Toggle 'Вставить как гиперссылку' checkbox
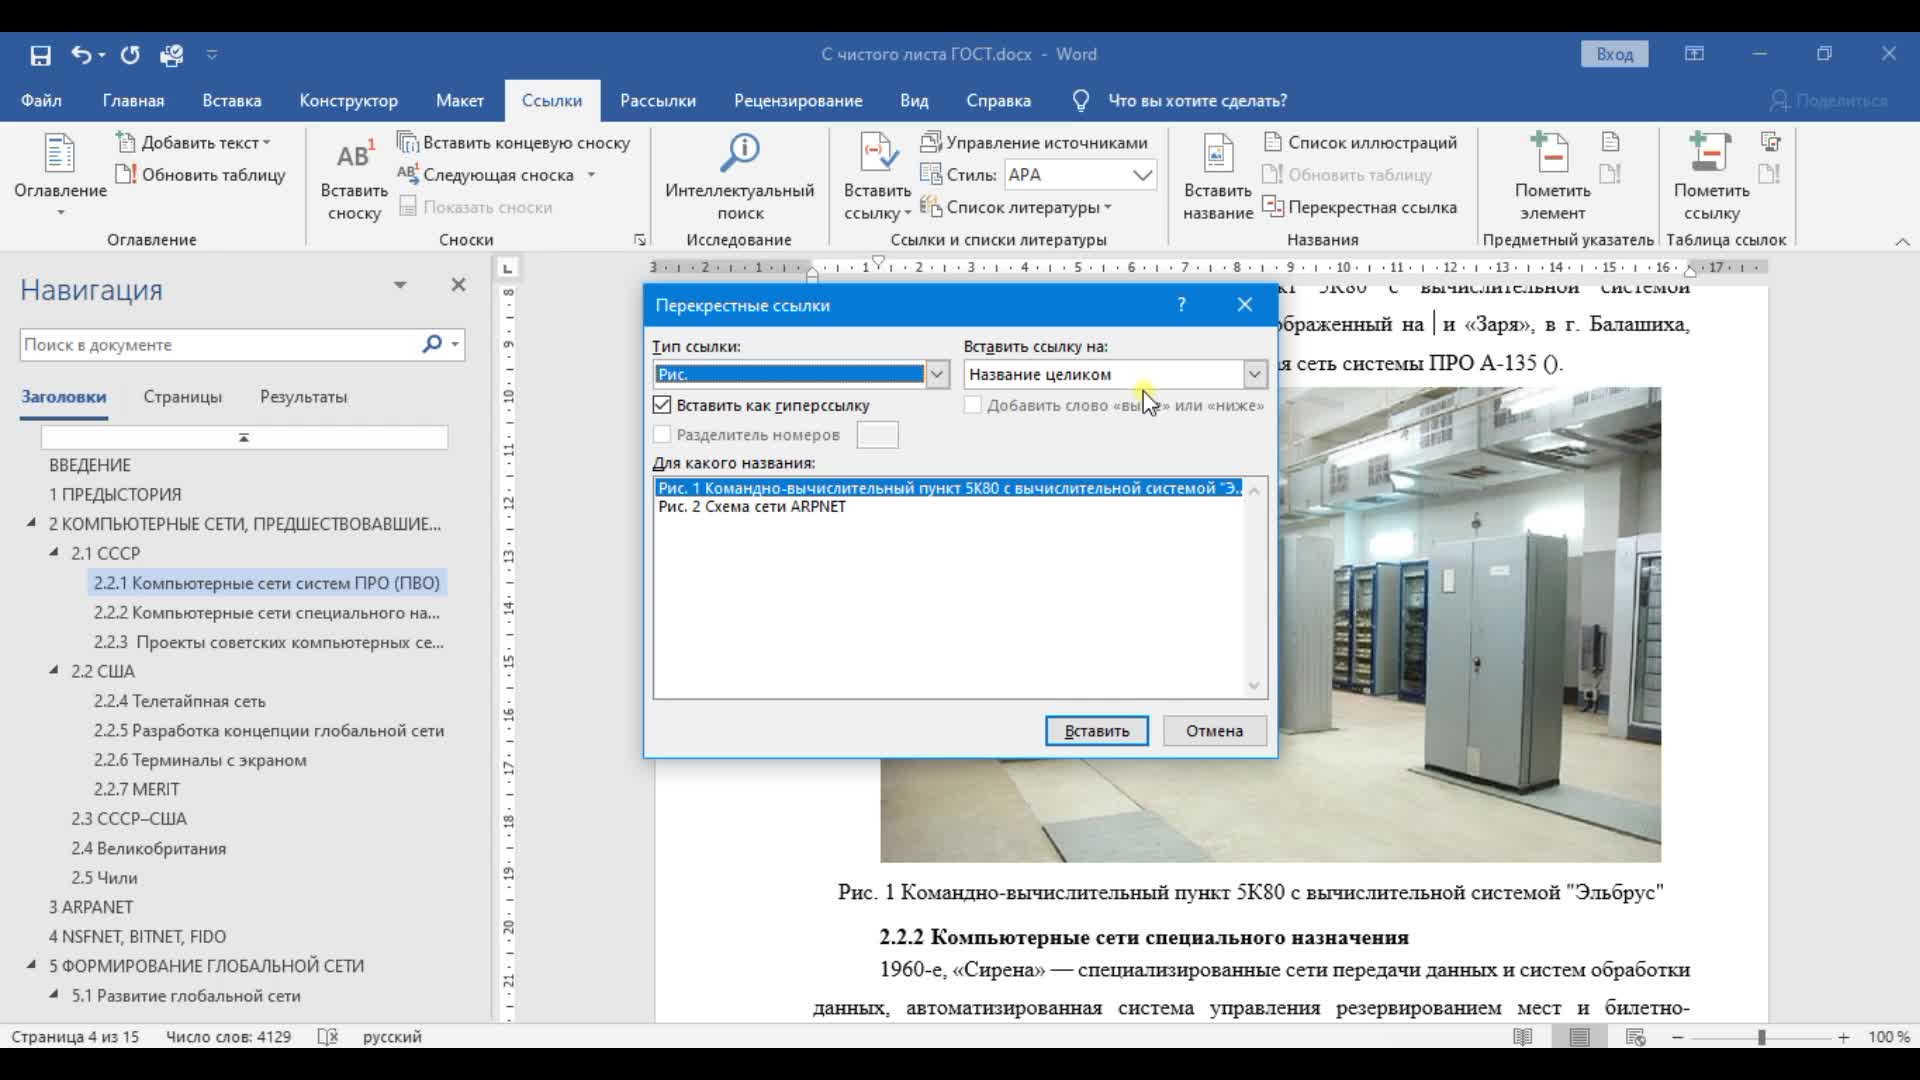Screen dimensions: 1920x1080 [662, 405]
